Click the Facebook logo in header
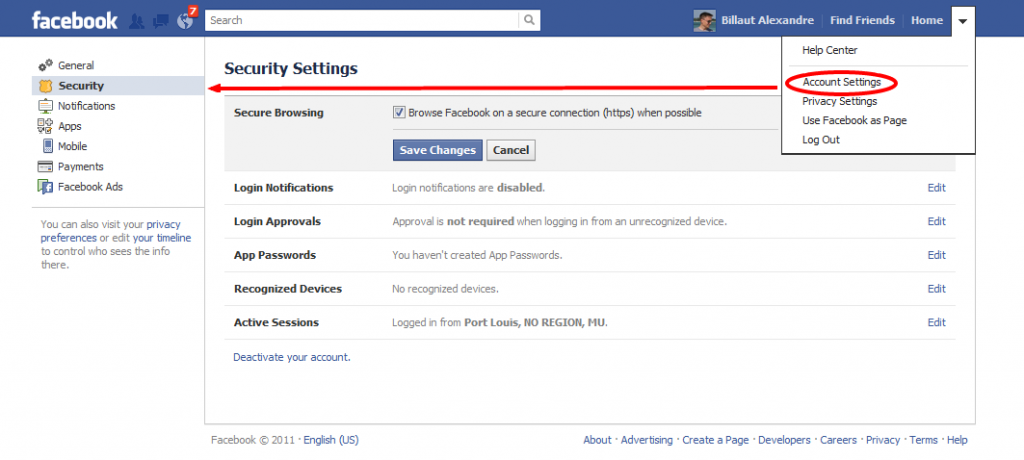 click(x=74, y=20)
